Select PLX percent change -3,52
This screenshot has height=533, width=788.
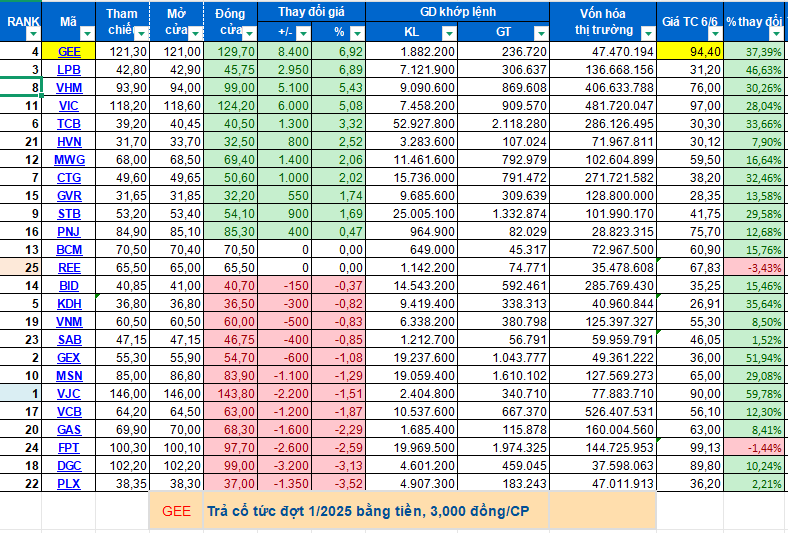339,484
